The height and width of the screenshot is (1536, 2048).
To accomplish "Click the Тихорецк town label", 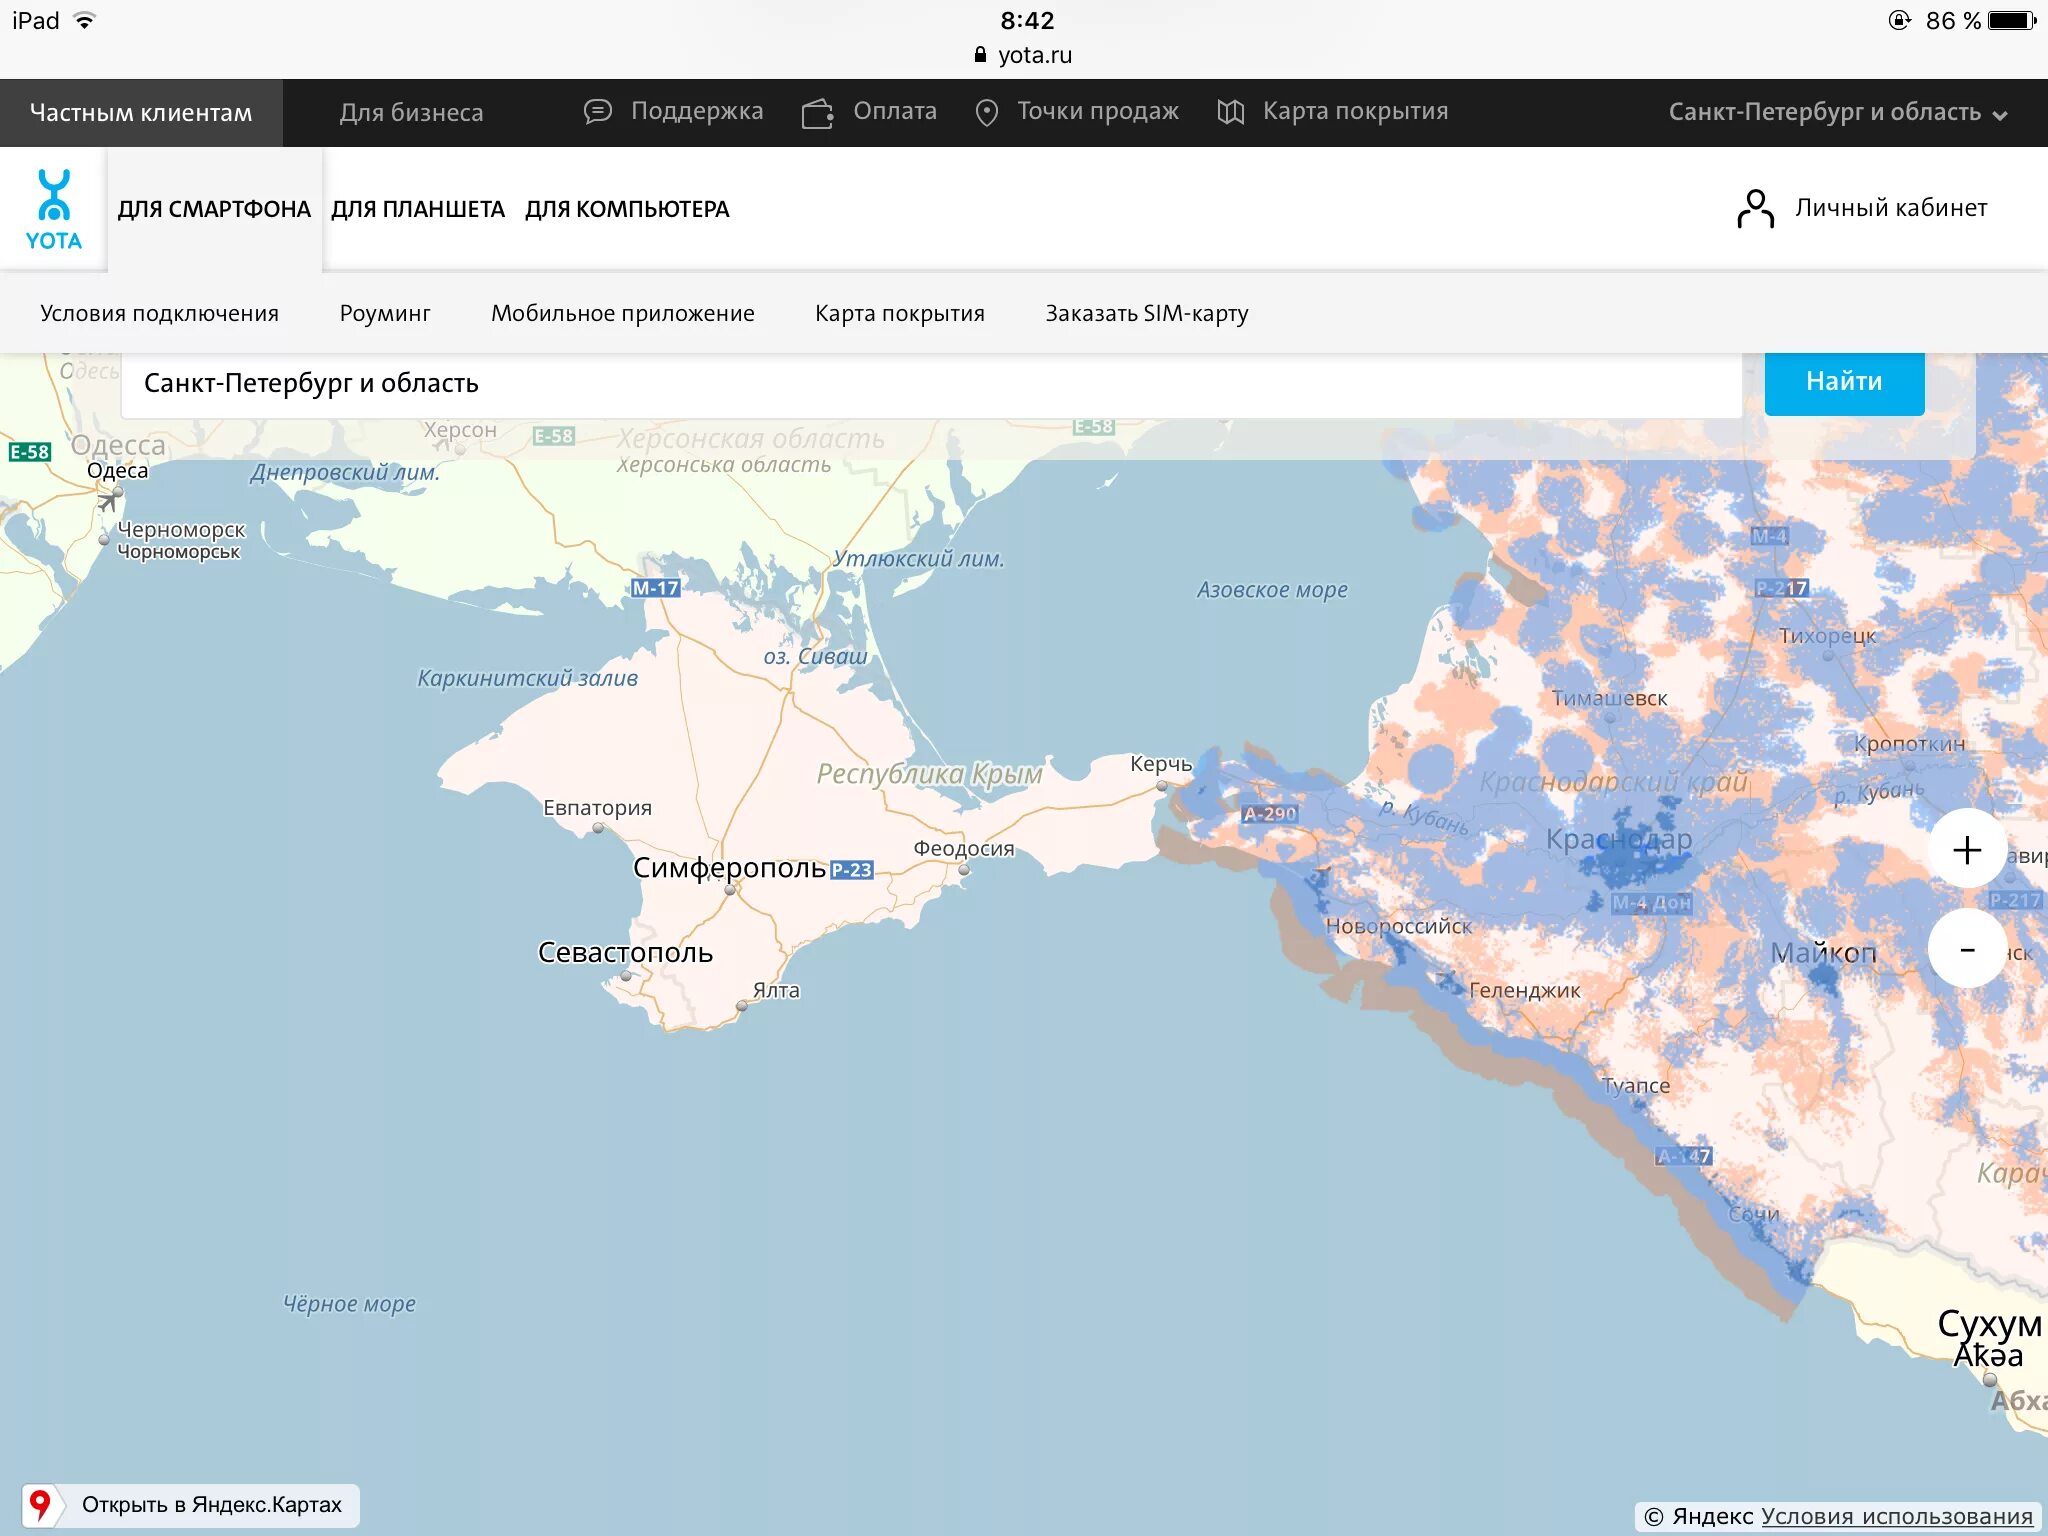I will (x=1827, y=635).
